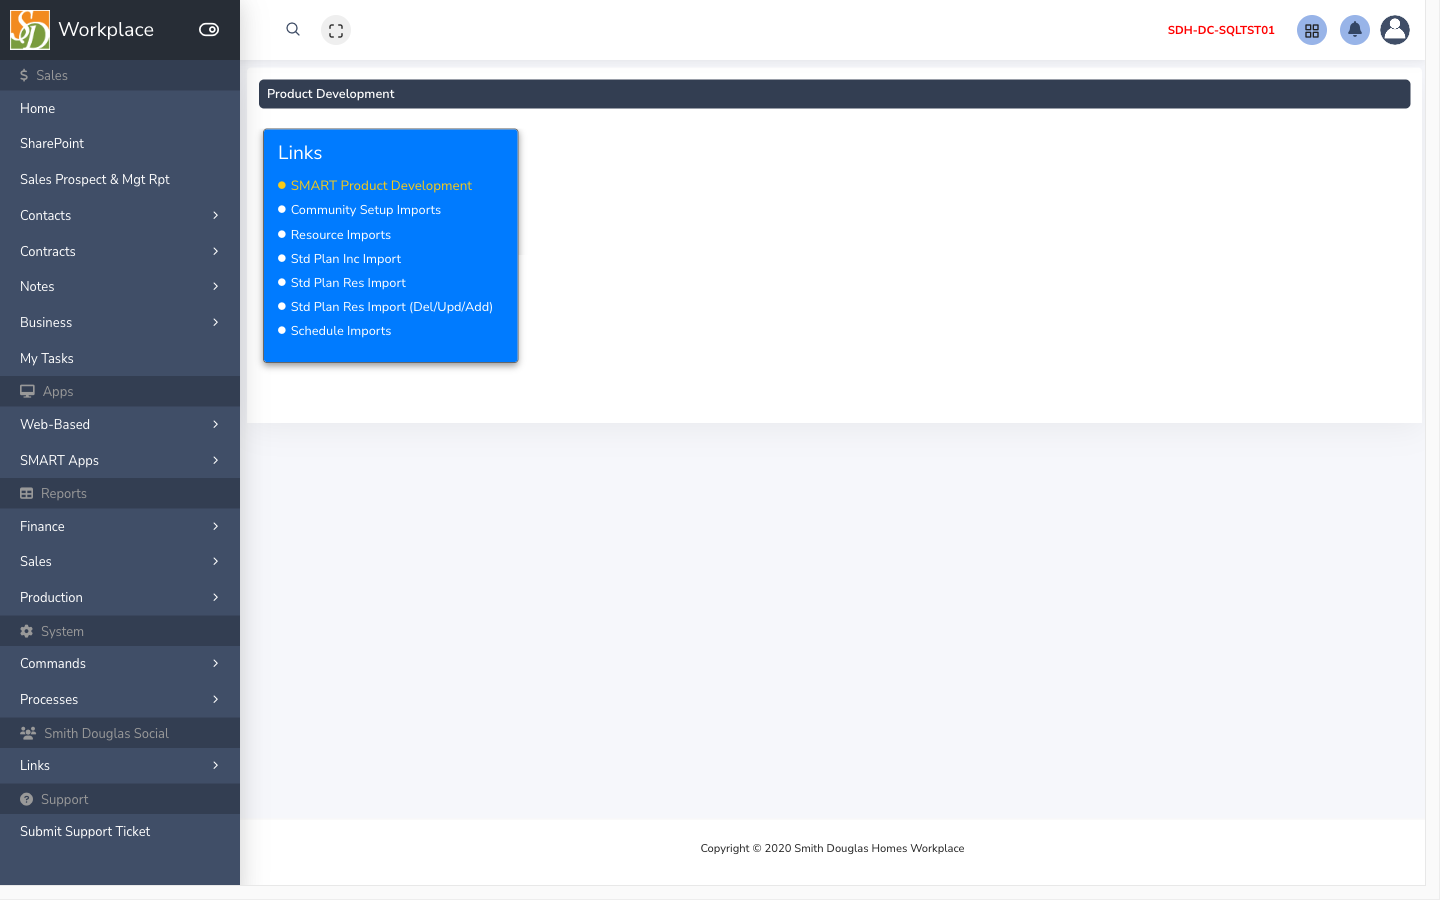The image size is (1440, 900).
Task: Open Resource Imports link
Action: click(x=341, y=234)
